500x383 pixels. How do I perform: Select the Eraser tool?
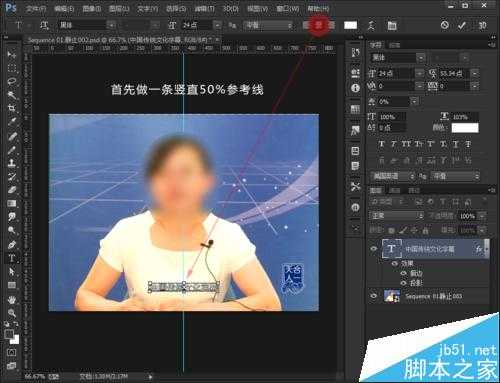click(x=12, y=190)
